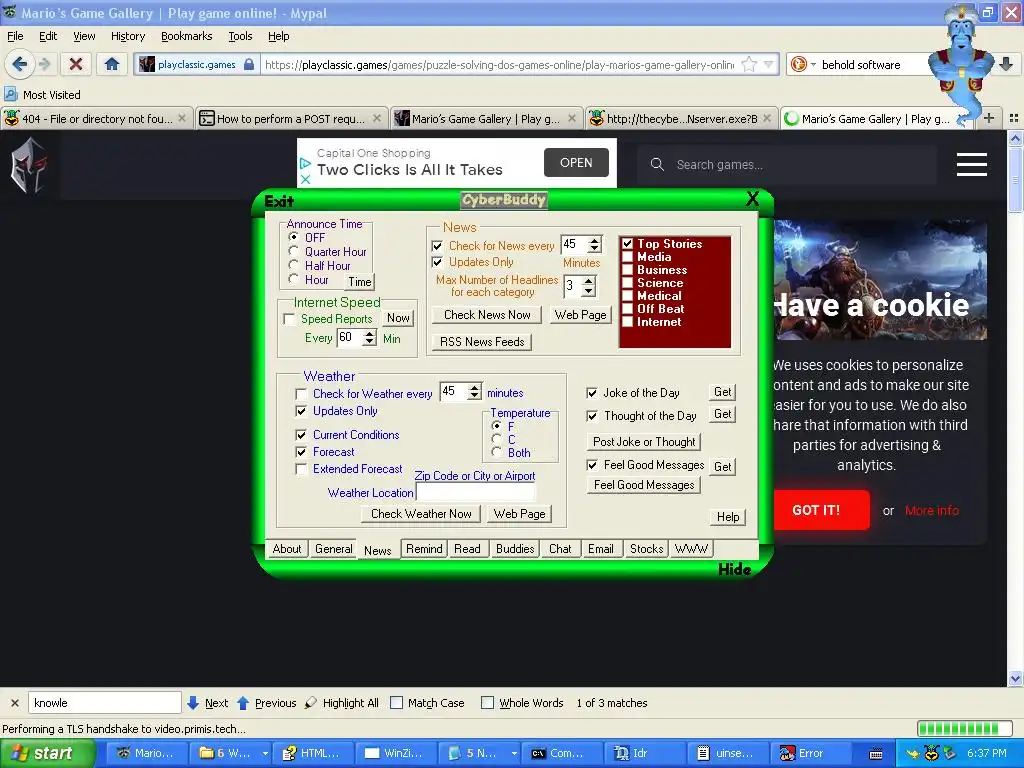Viewport: 1024px width, 768px height.
Task: Click the knight helmet site logo
Action: click(x=28, y=165)
